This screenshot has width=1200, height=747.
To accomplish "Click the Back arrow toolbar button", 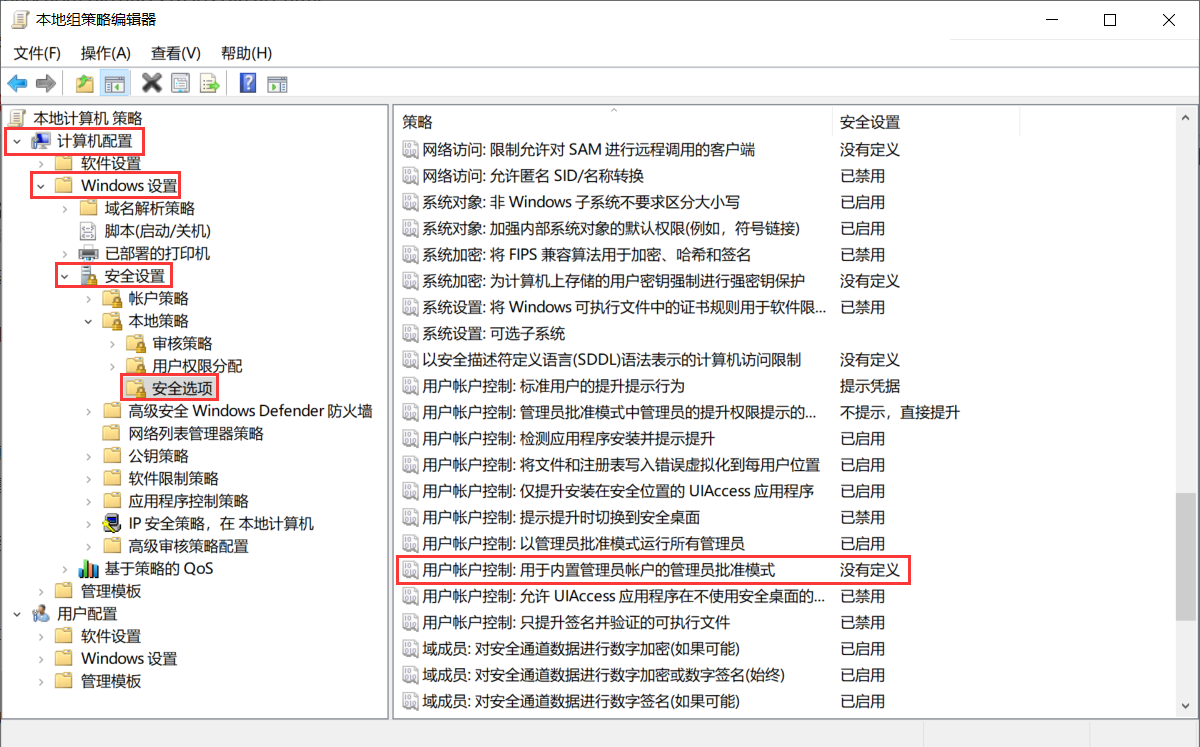I will 17,83.
